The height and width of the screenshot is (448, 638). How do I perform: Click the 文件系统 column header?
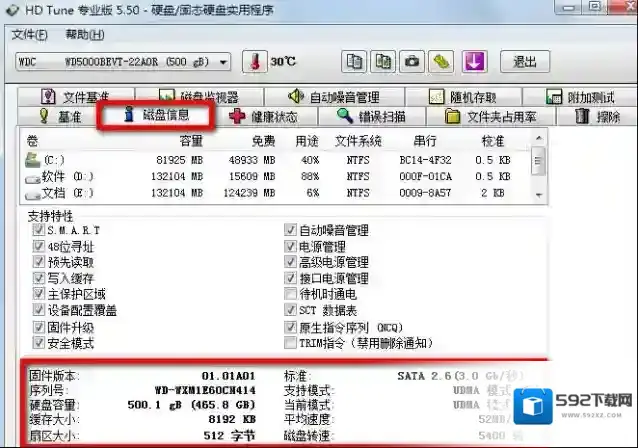coord(358,141)
